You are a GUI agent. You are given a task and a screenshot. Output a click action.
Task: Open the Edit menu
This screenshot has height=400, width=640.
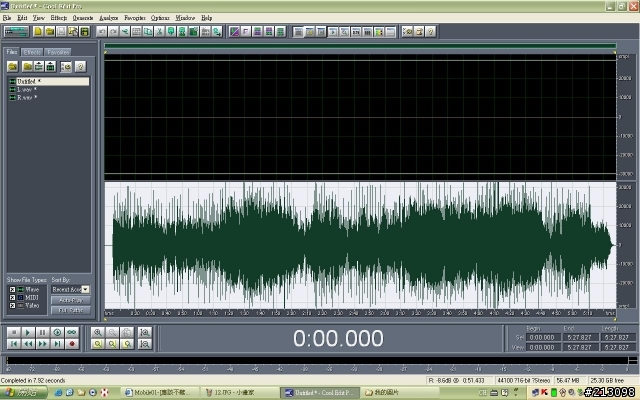[22, 18]
